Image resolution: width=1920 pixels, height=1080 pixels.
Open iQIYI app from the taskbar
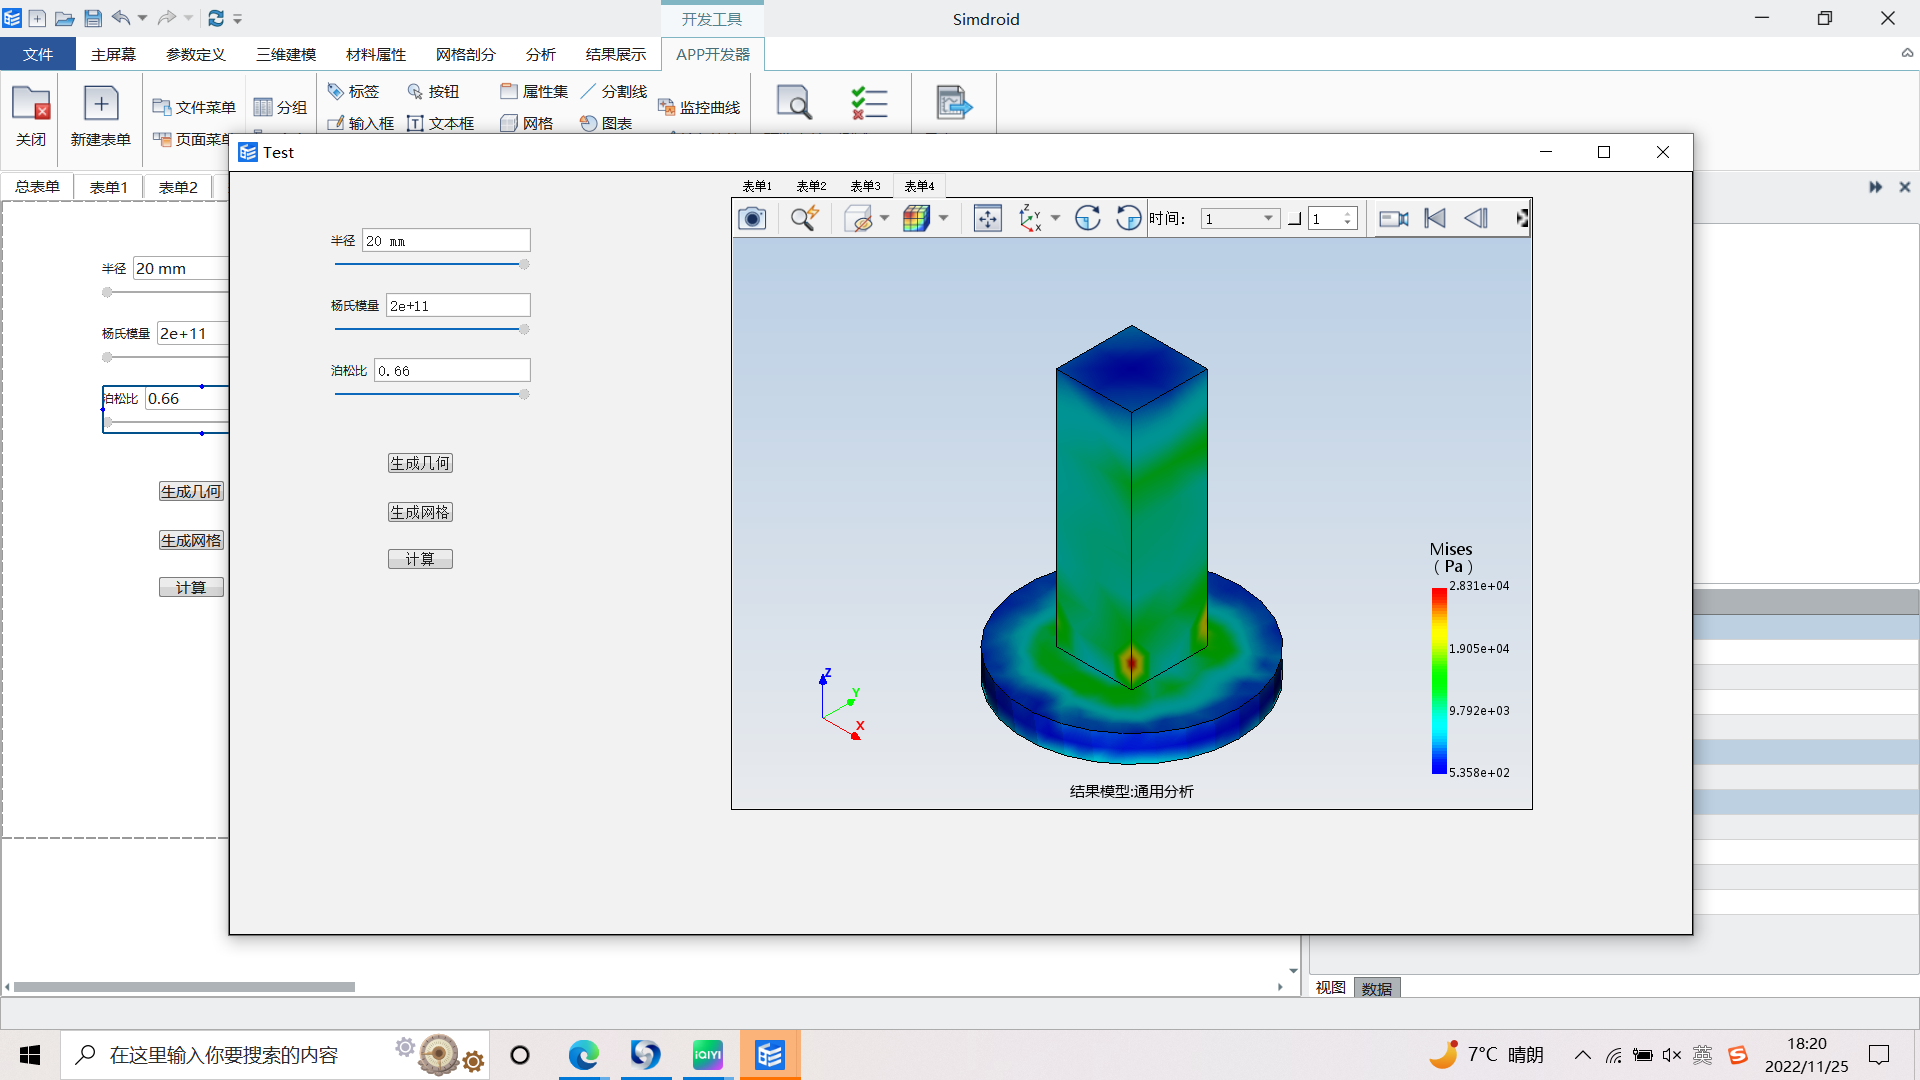click(x=707, y=1055)
